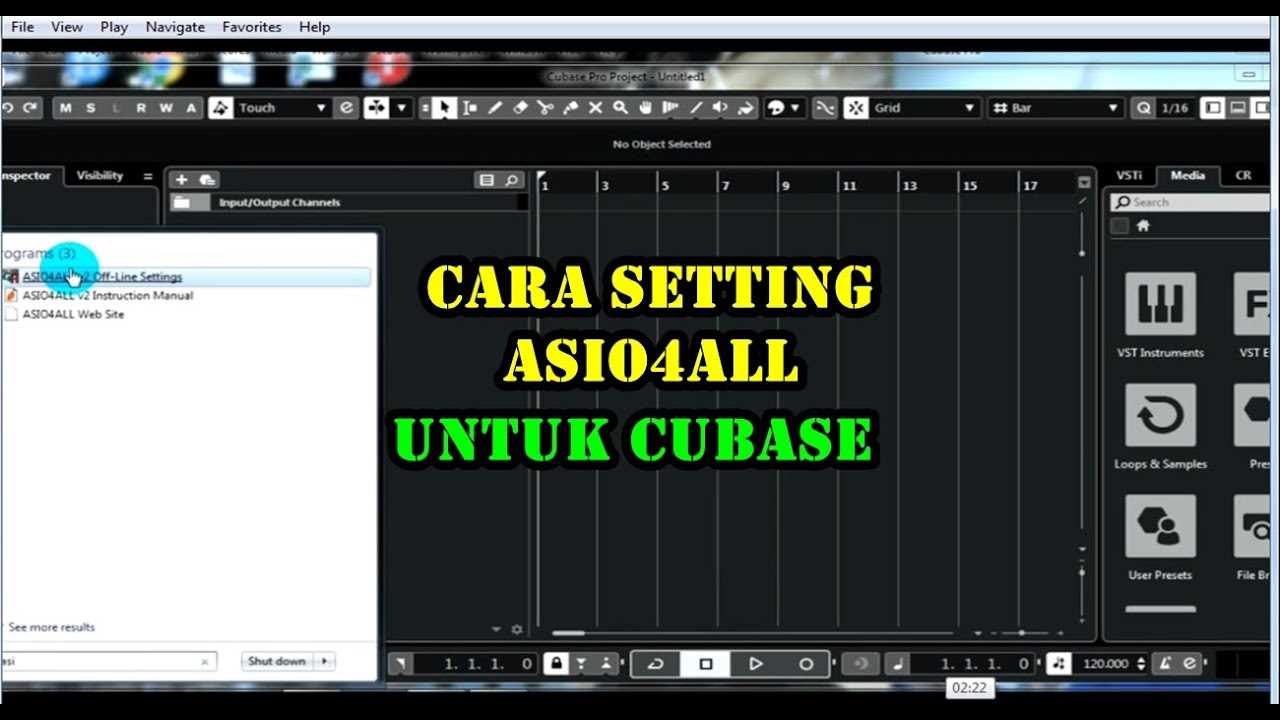
Task: Select the Zoom magnifier tool
Action: pyautogui.click(x=620, y=108)
